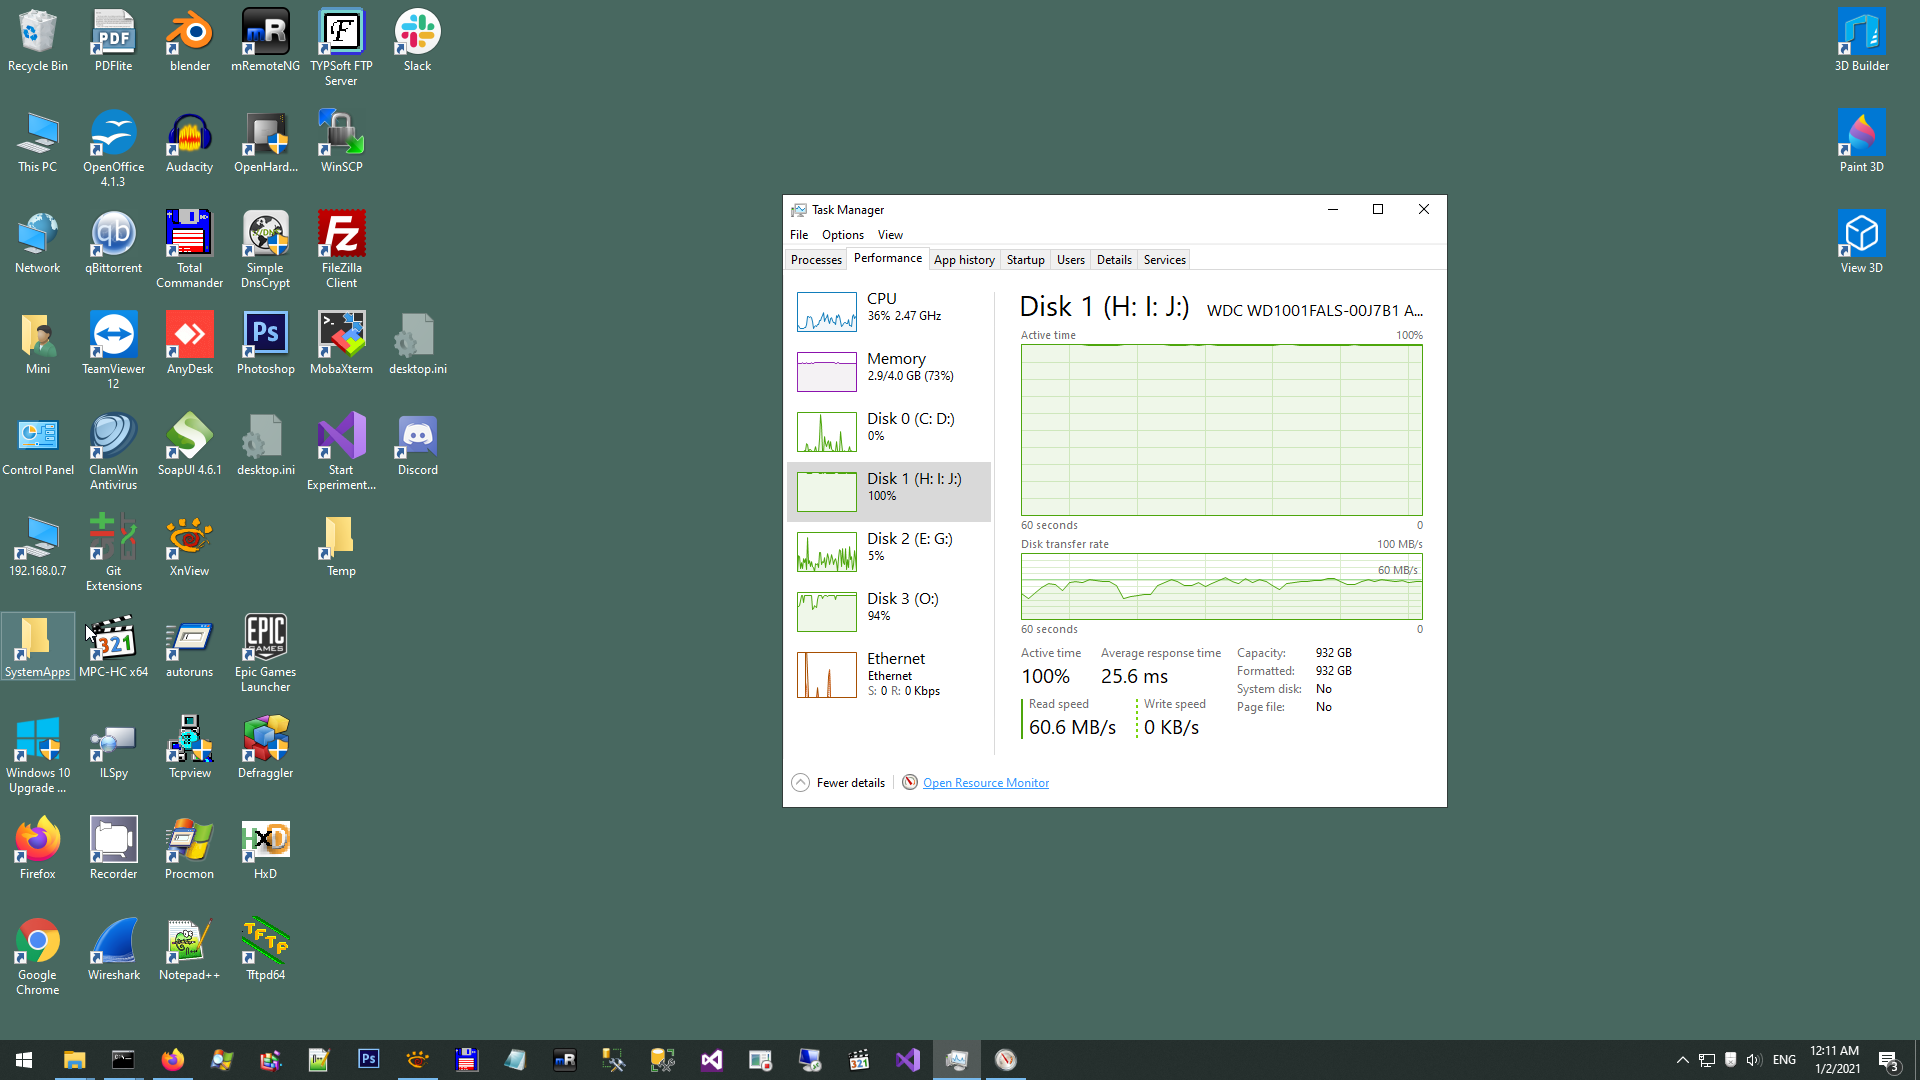Open the Options menu
1920x1080 pixels.
point(842,235)
